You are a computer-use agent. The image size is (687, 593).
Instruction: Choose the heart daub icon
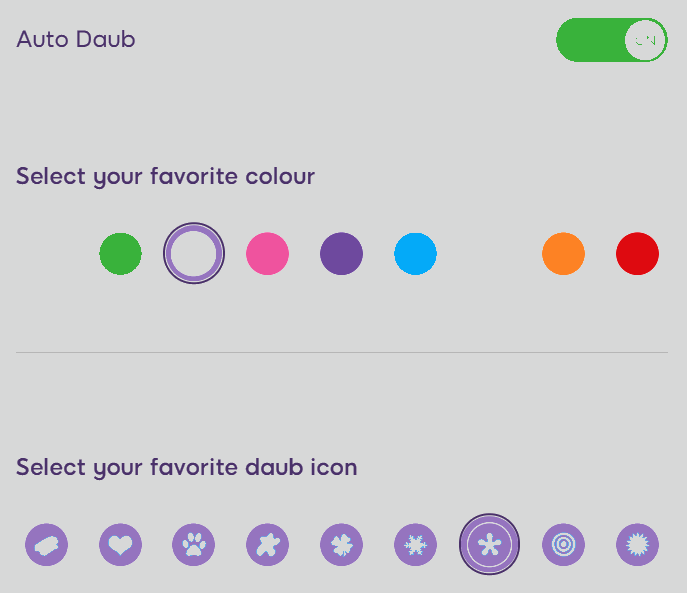pos(120,544)
